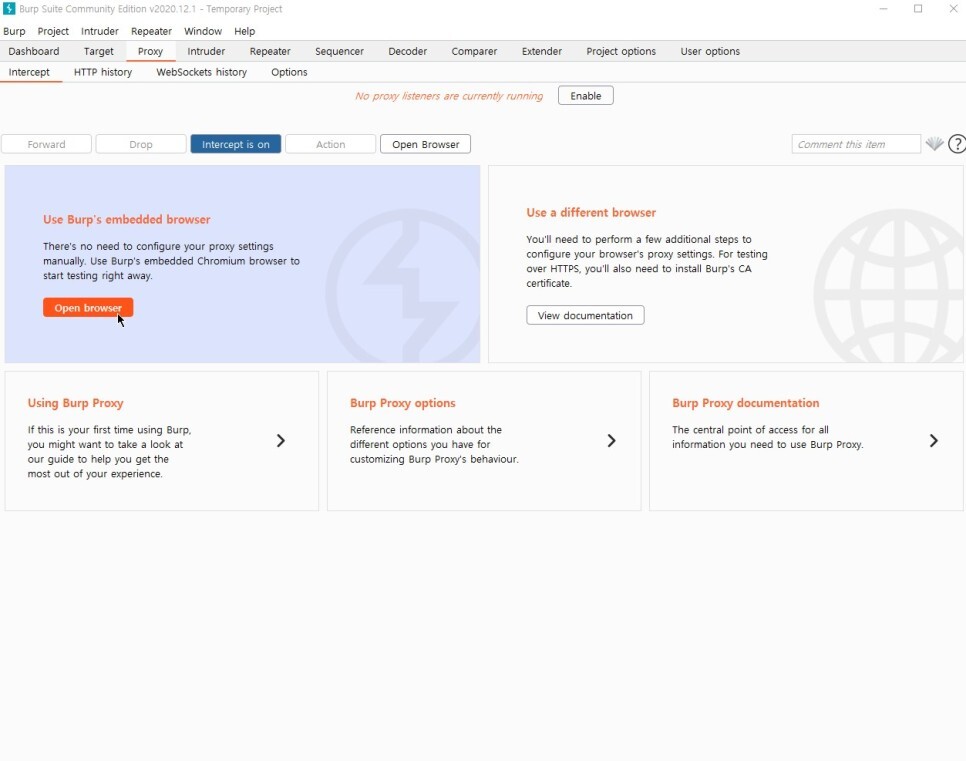Open the HTTP history sub-tab

pos(103,72)
